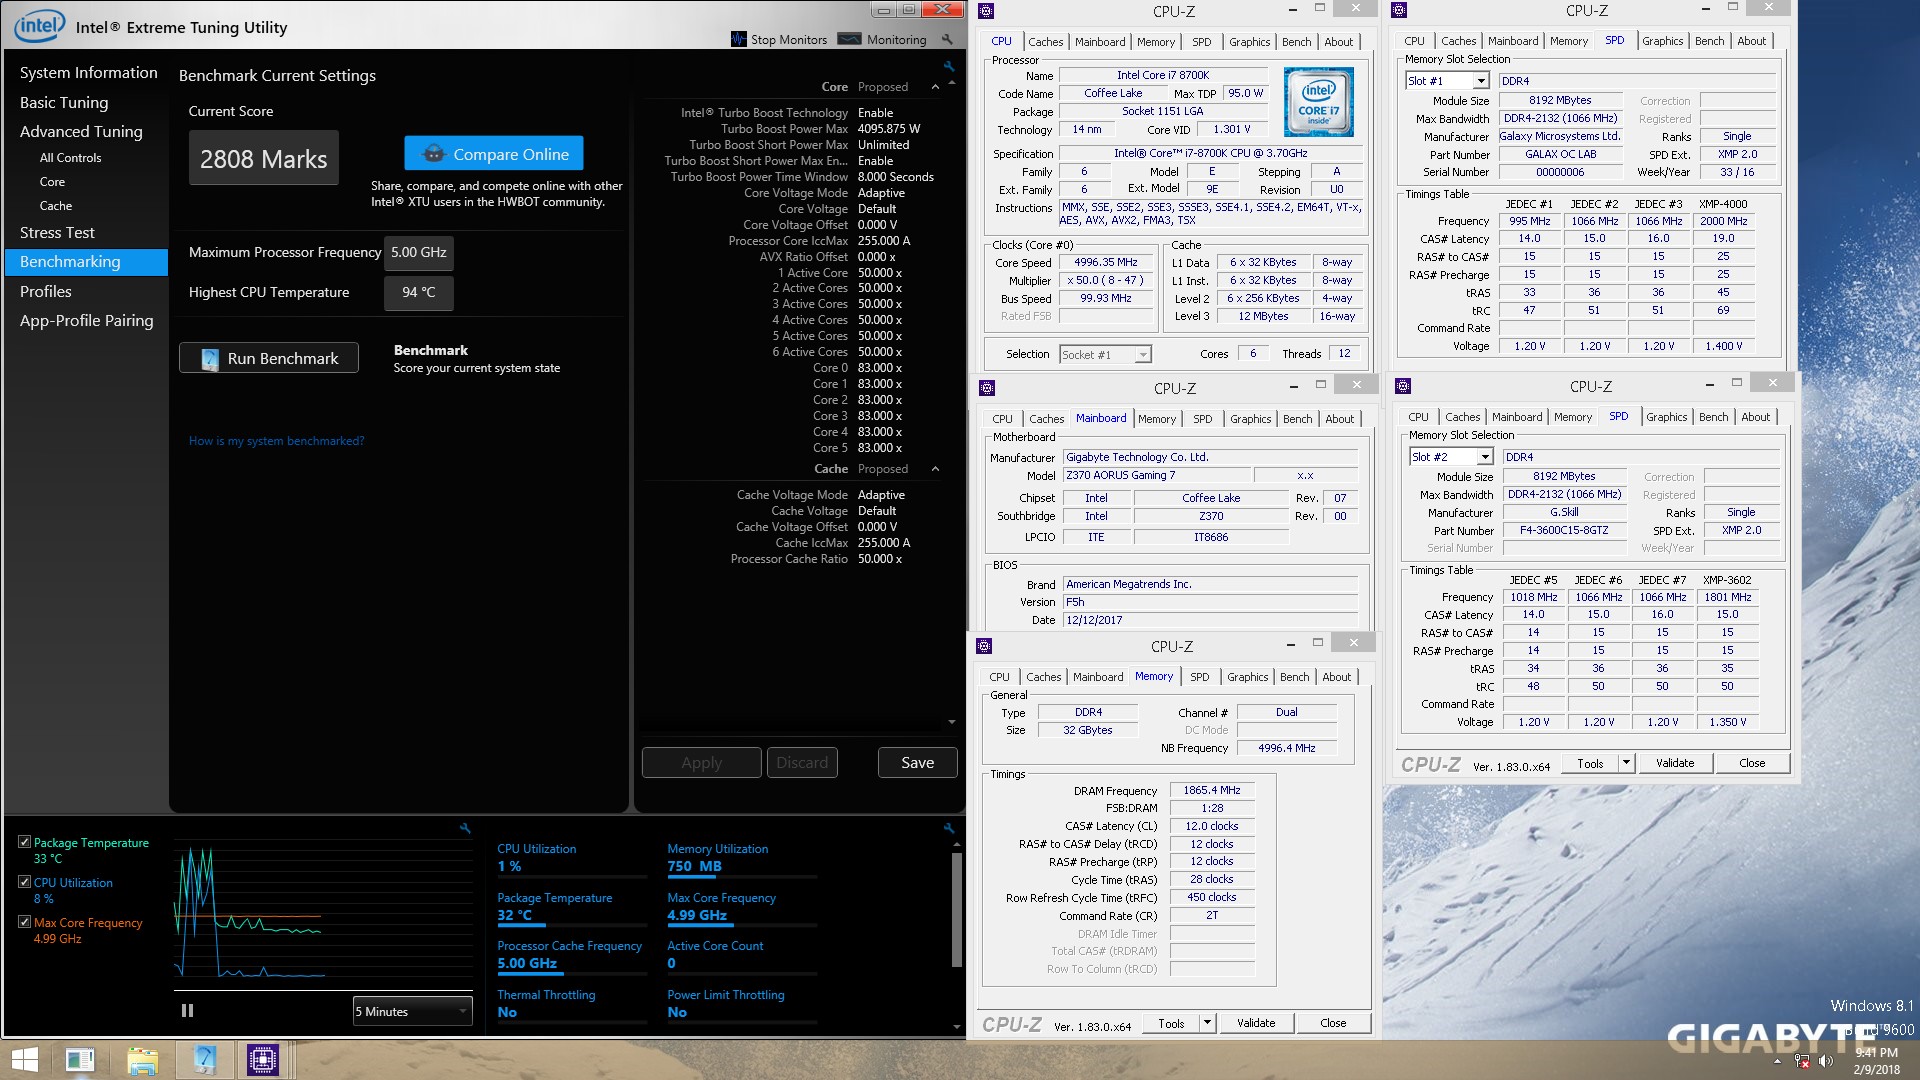
Task: Click the Core 0 ratio value 83.000 x
Action: 879,368
